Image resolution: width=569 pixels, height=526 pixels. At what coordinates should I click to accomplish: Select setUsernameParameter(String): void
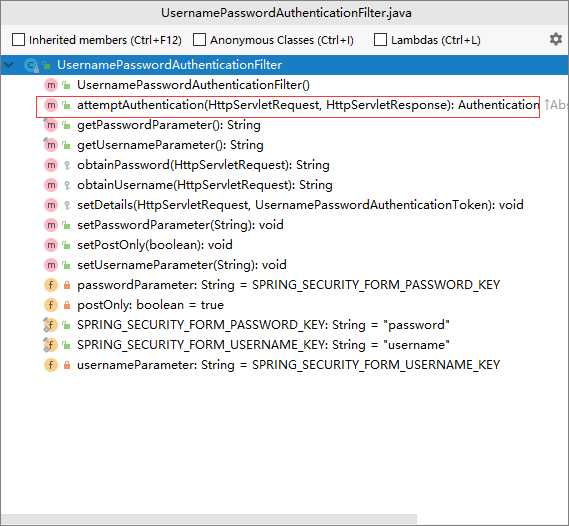[x=181, y=265]
